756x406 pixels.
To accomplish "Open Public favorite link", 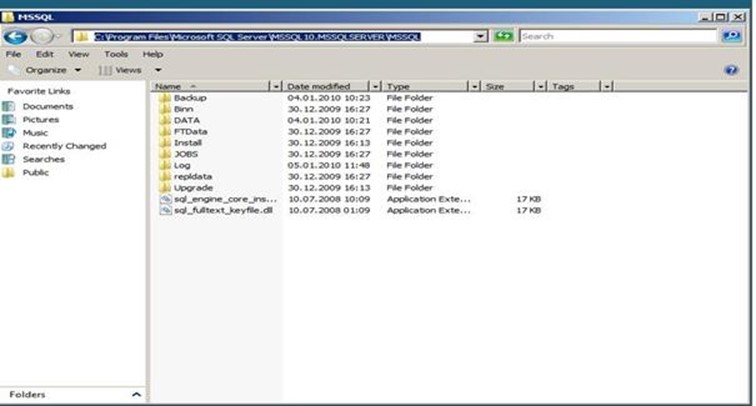I will pyautogui.click(x=36, y=173).
